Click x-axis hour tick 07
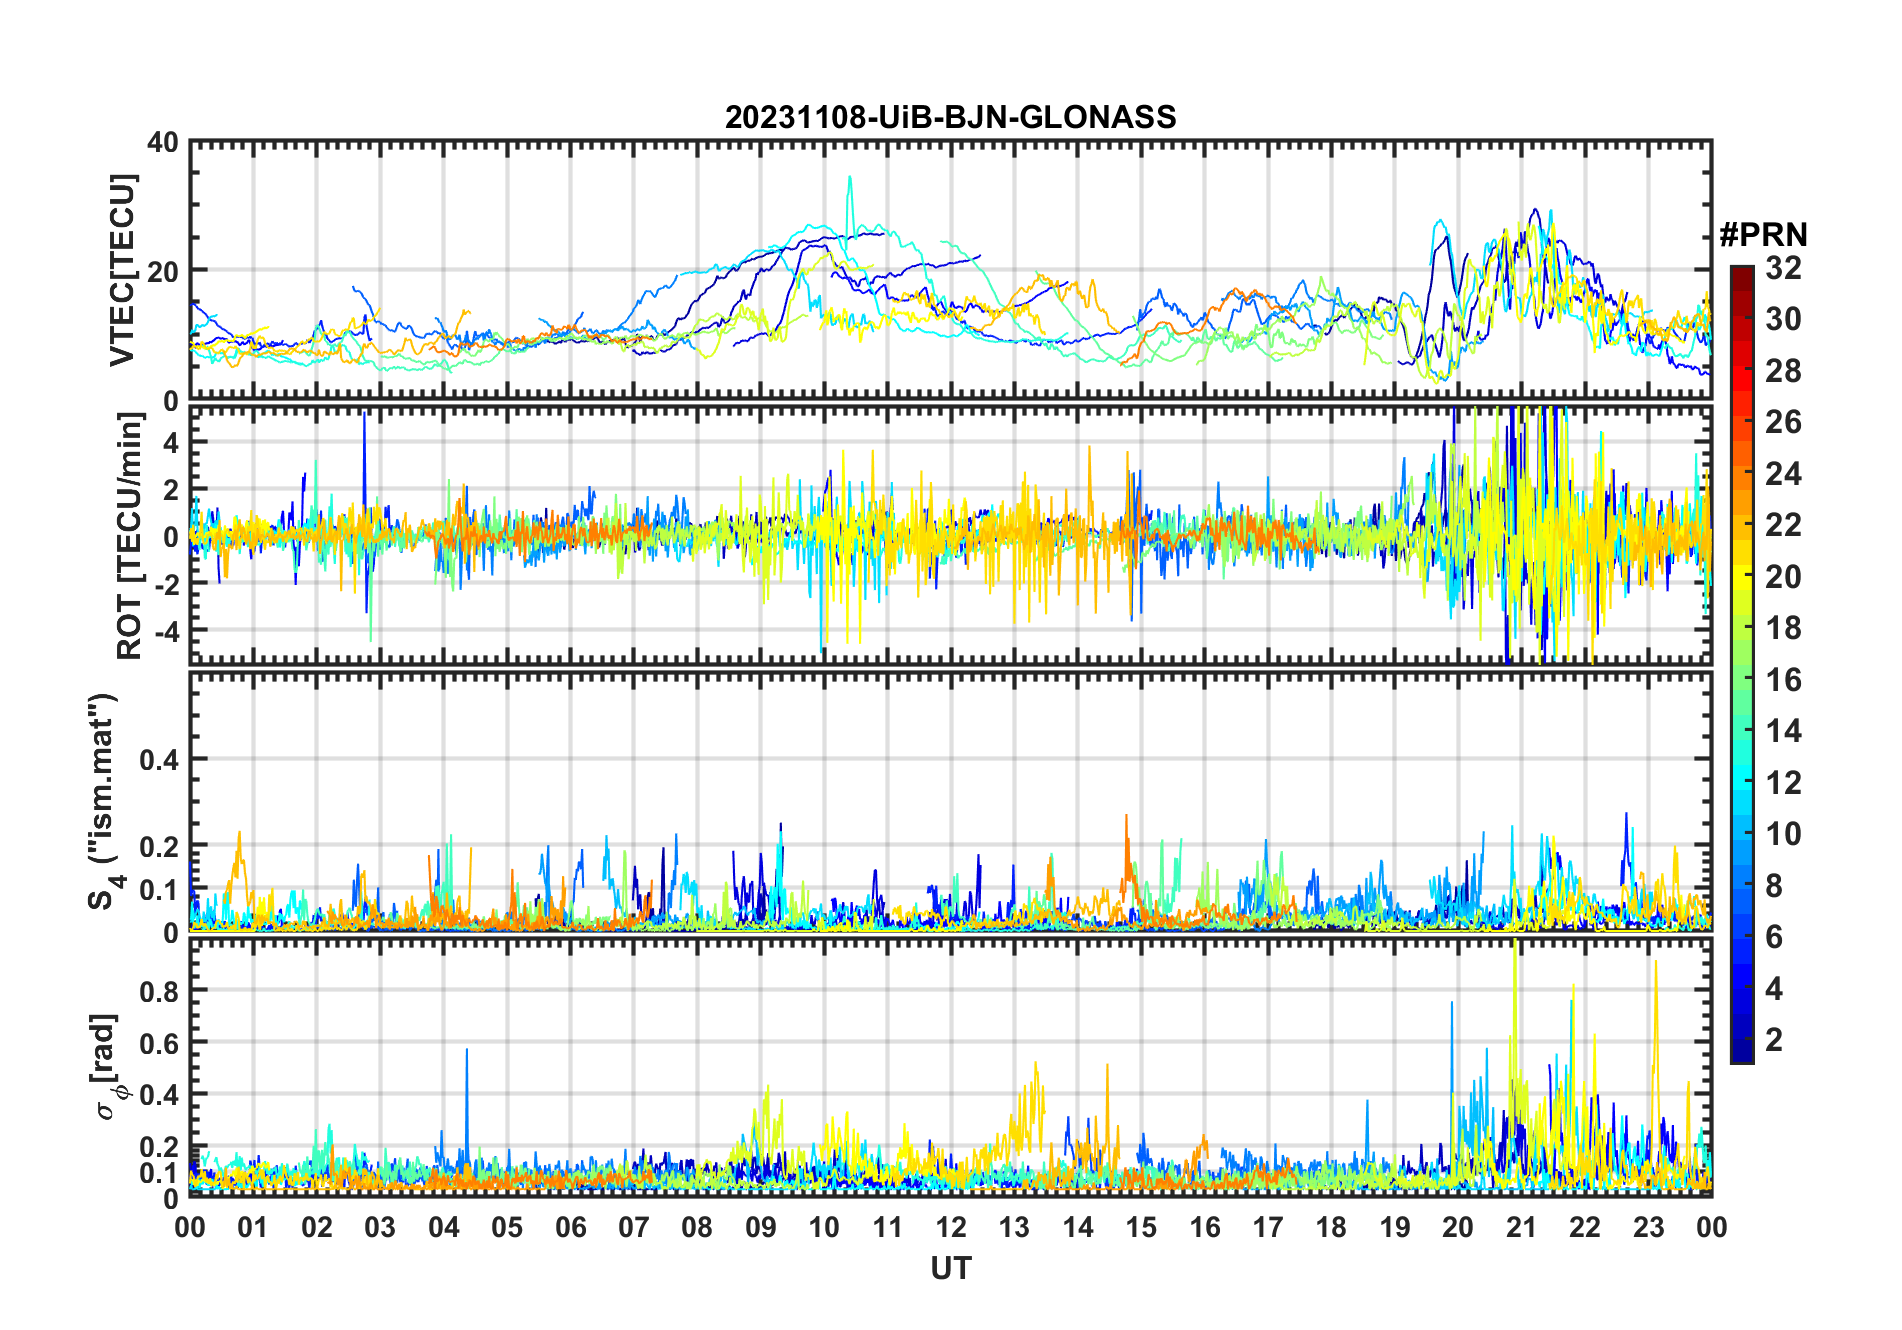This screenshot has height=1330, width=1902. [x=634, y=1227]
